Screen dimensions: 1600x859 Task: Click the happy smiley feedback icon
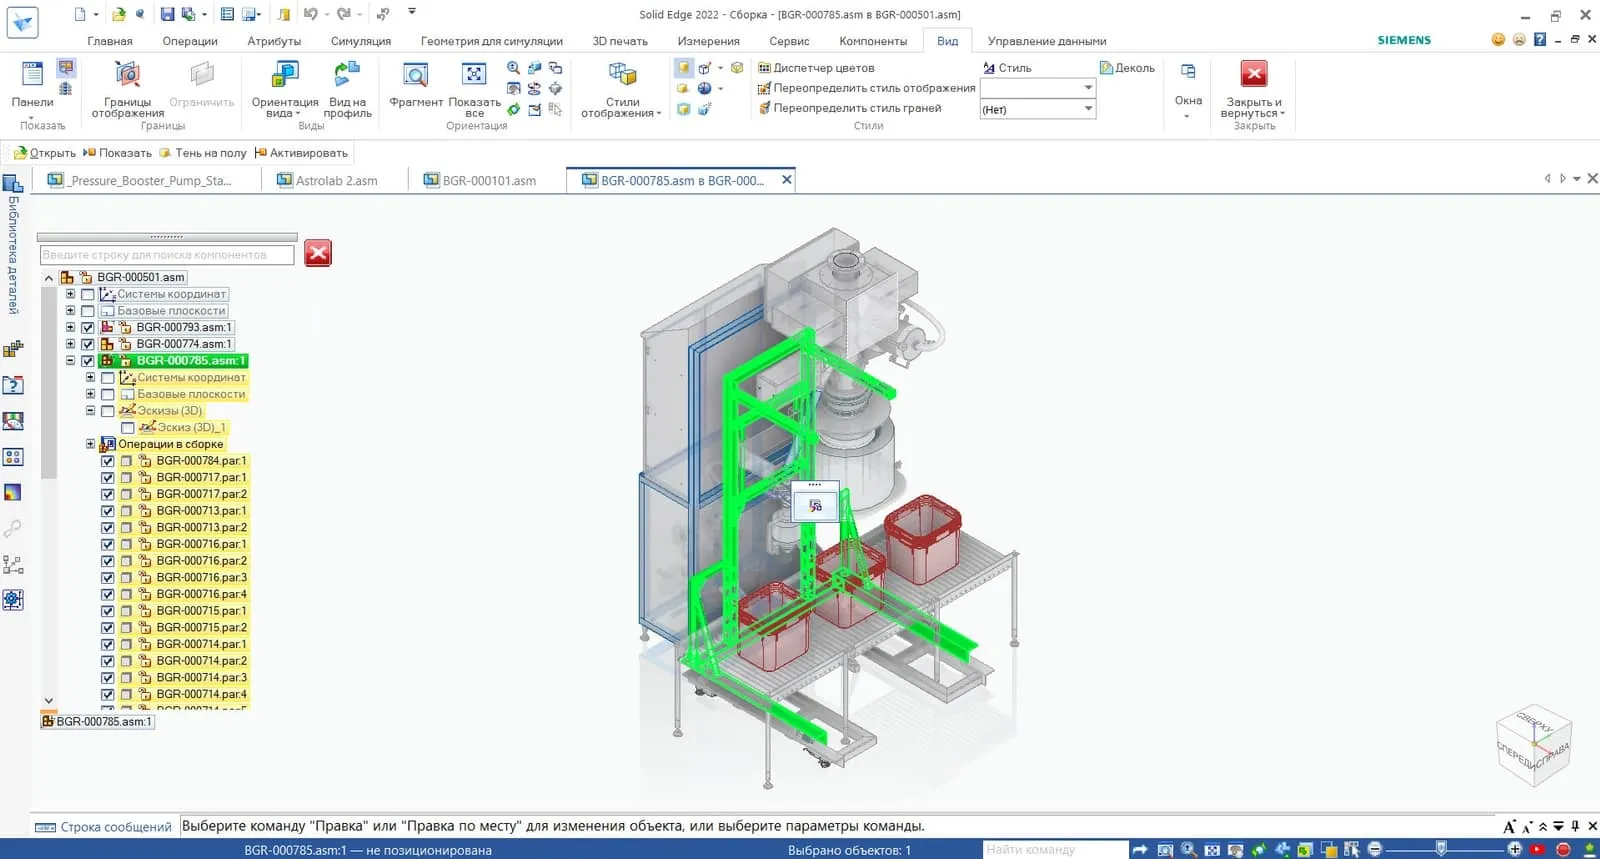[1498, 40]
